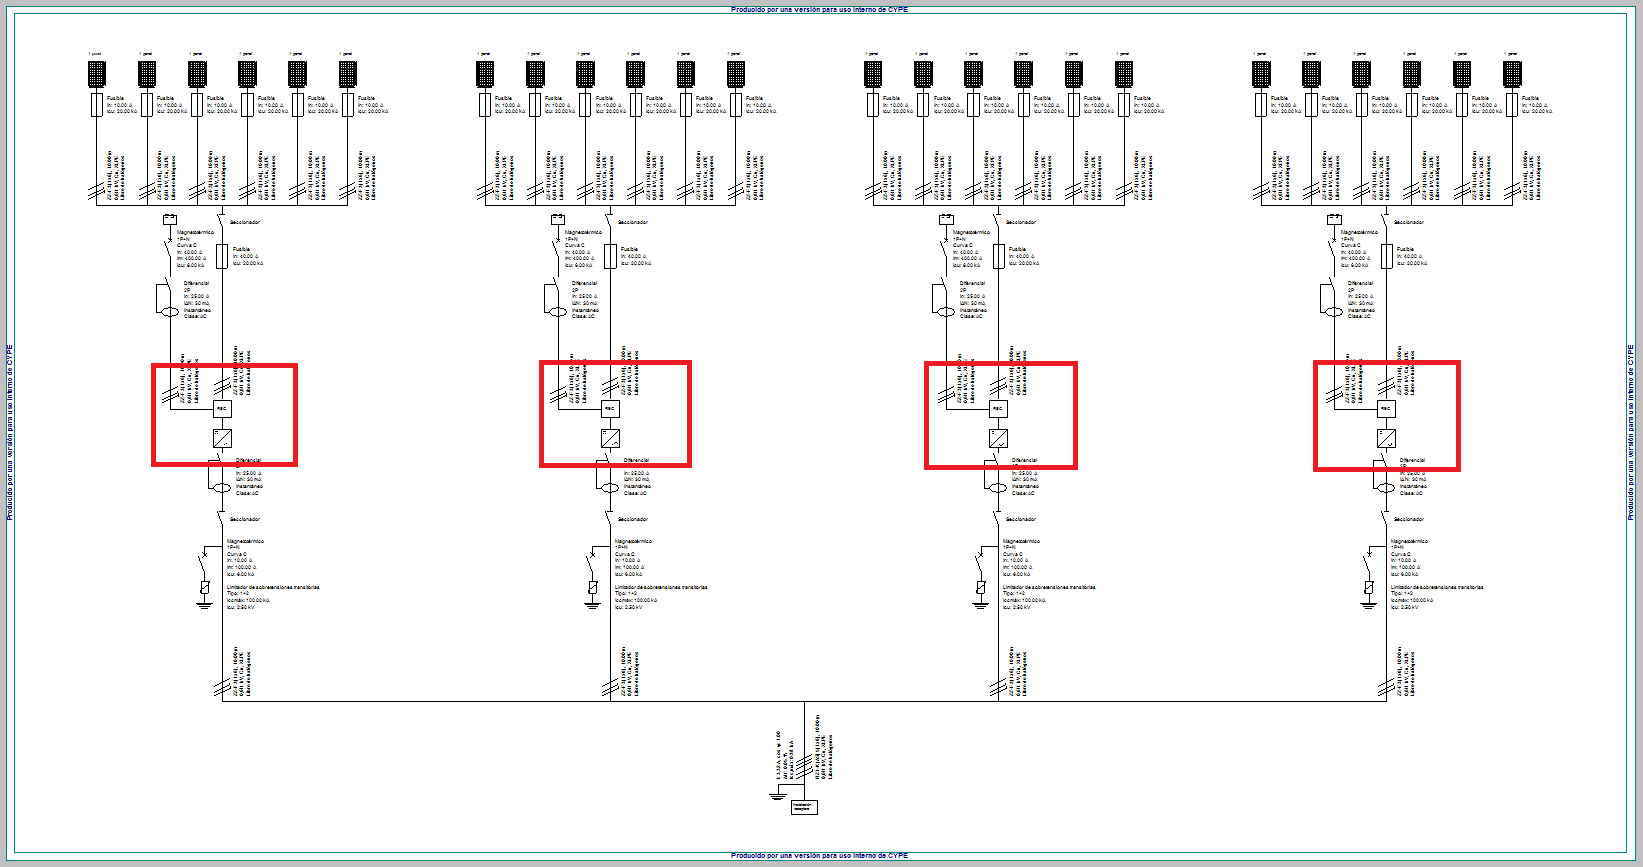Select the battery symbol in the second branch
Viewport: 1643px width, 867px height.
point(557,219)
